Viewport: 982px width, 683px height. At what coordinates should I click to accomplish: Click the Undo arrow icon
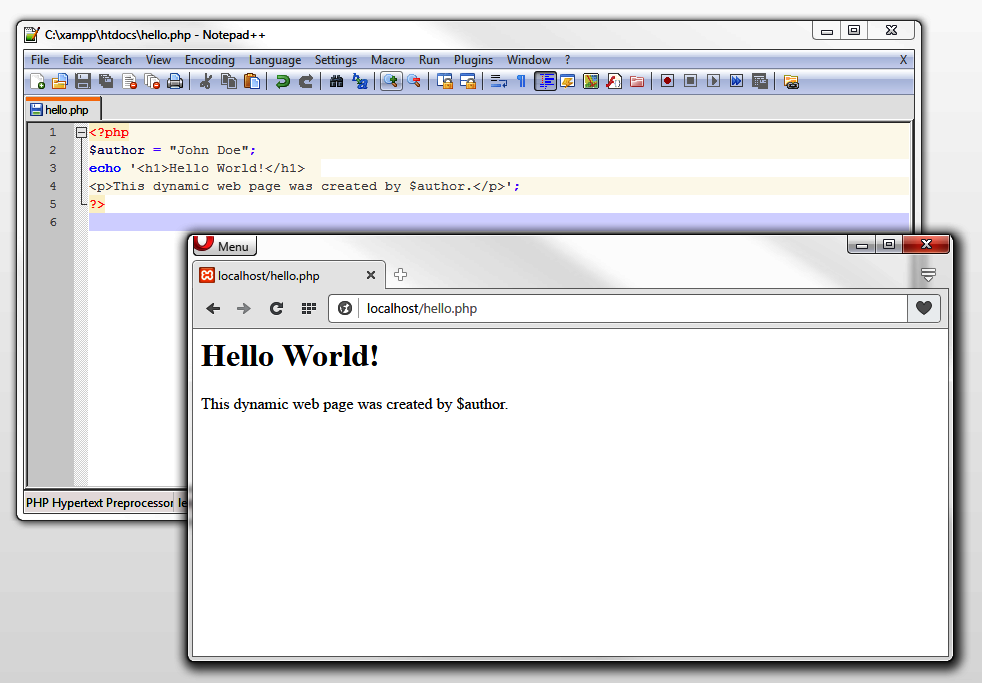pos(283,82)
